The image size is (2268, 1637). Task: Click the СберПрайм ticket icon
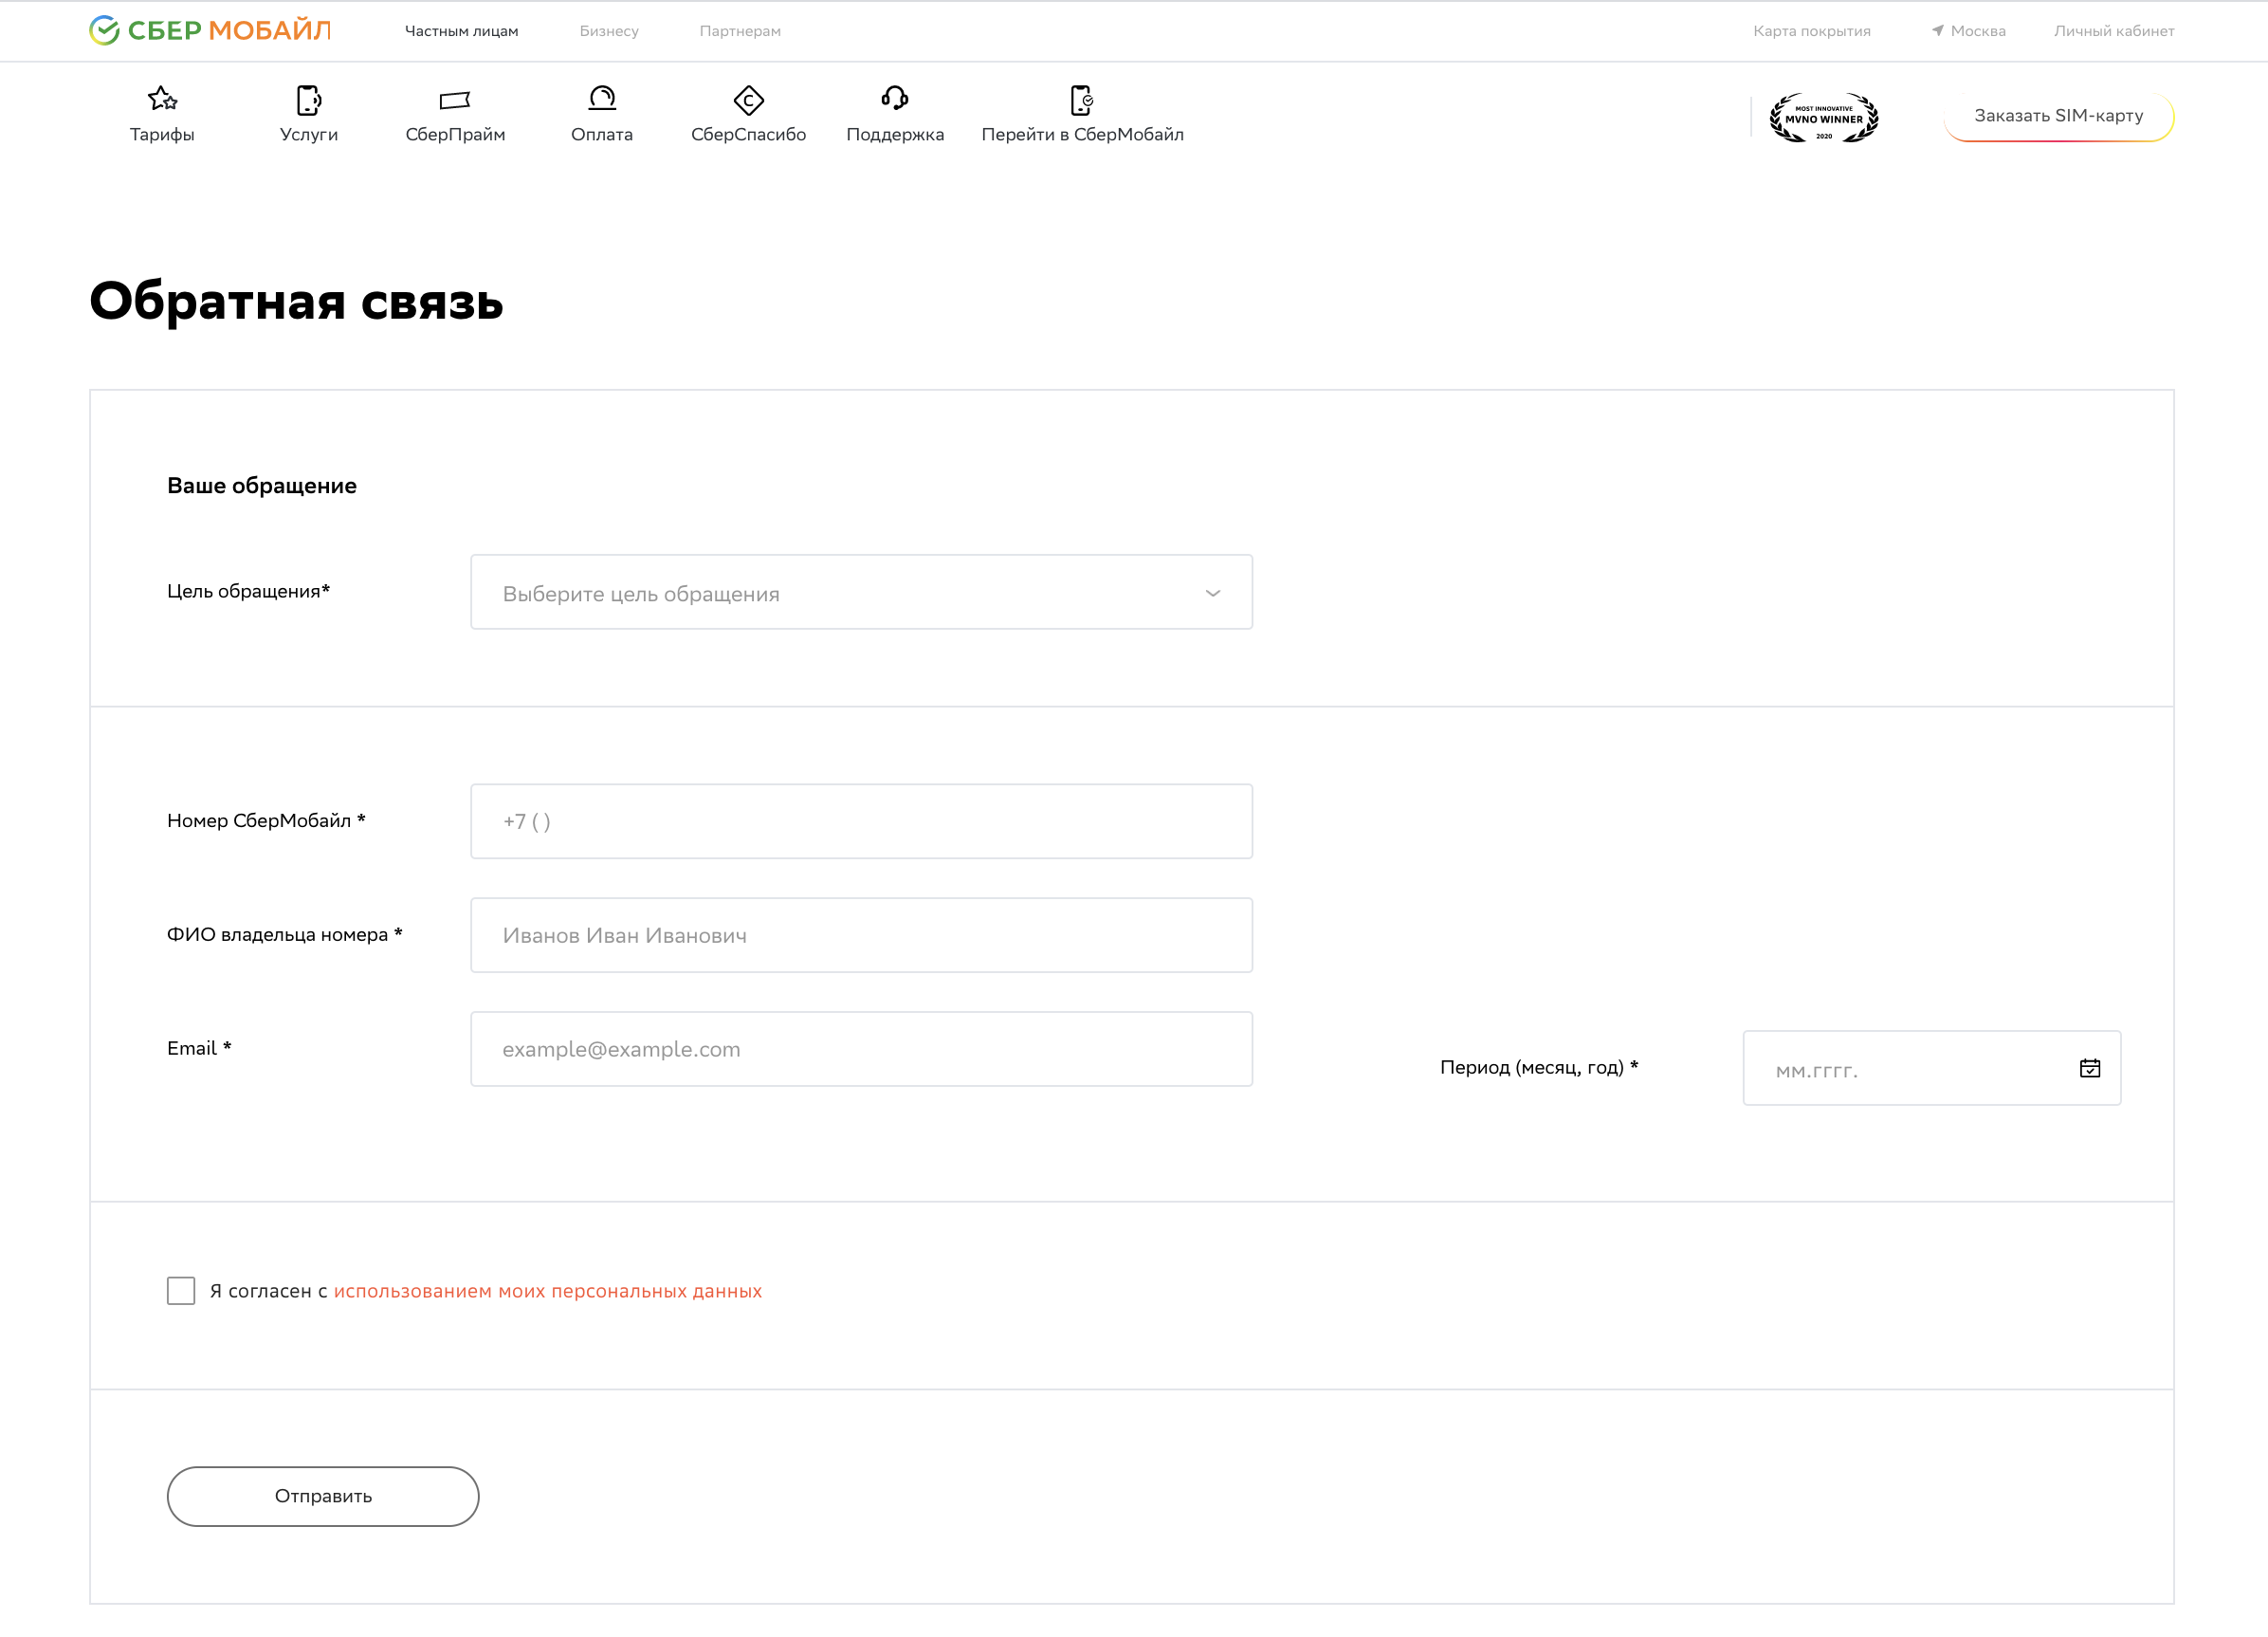tap(455, 100)
